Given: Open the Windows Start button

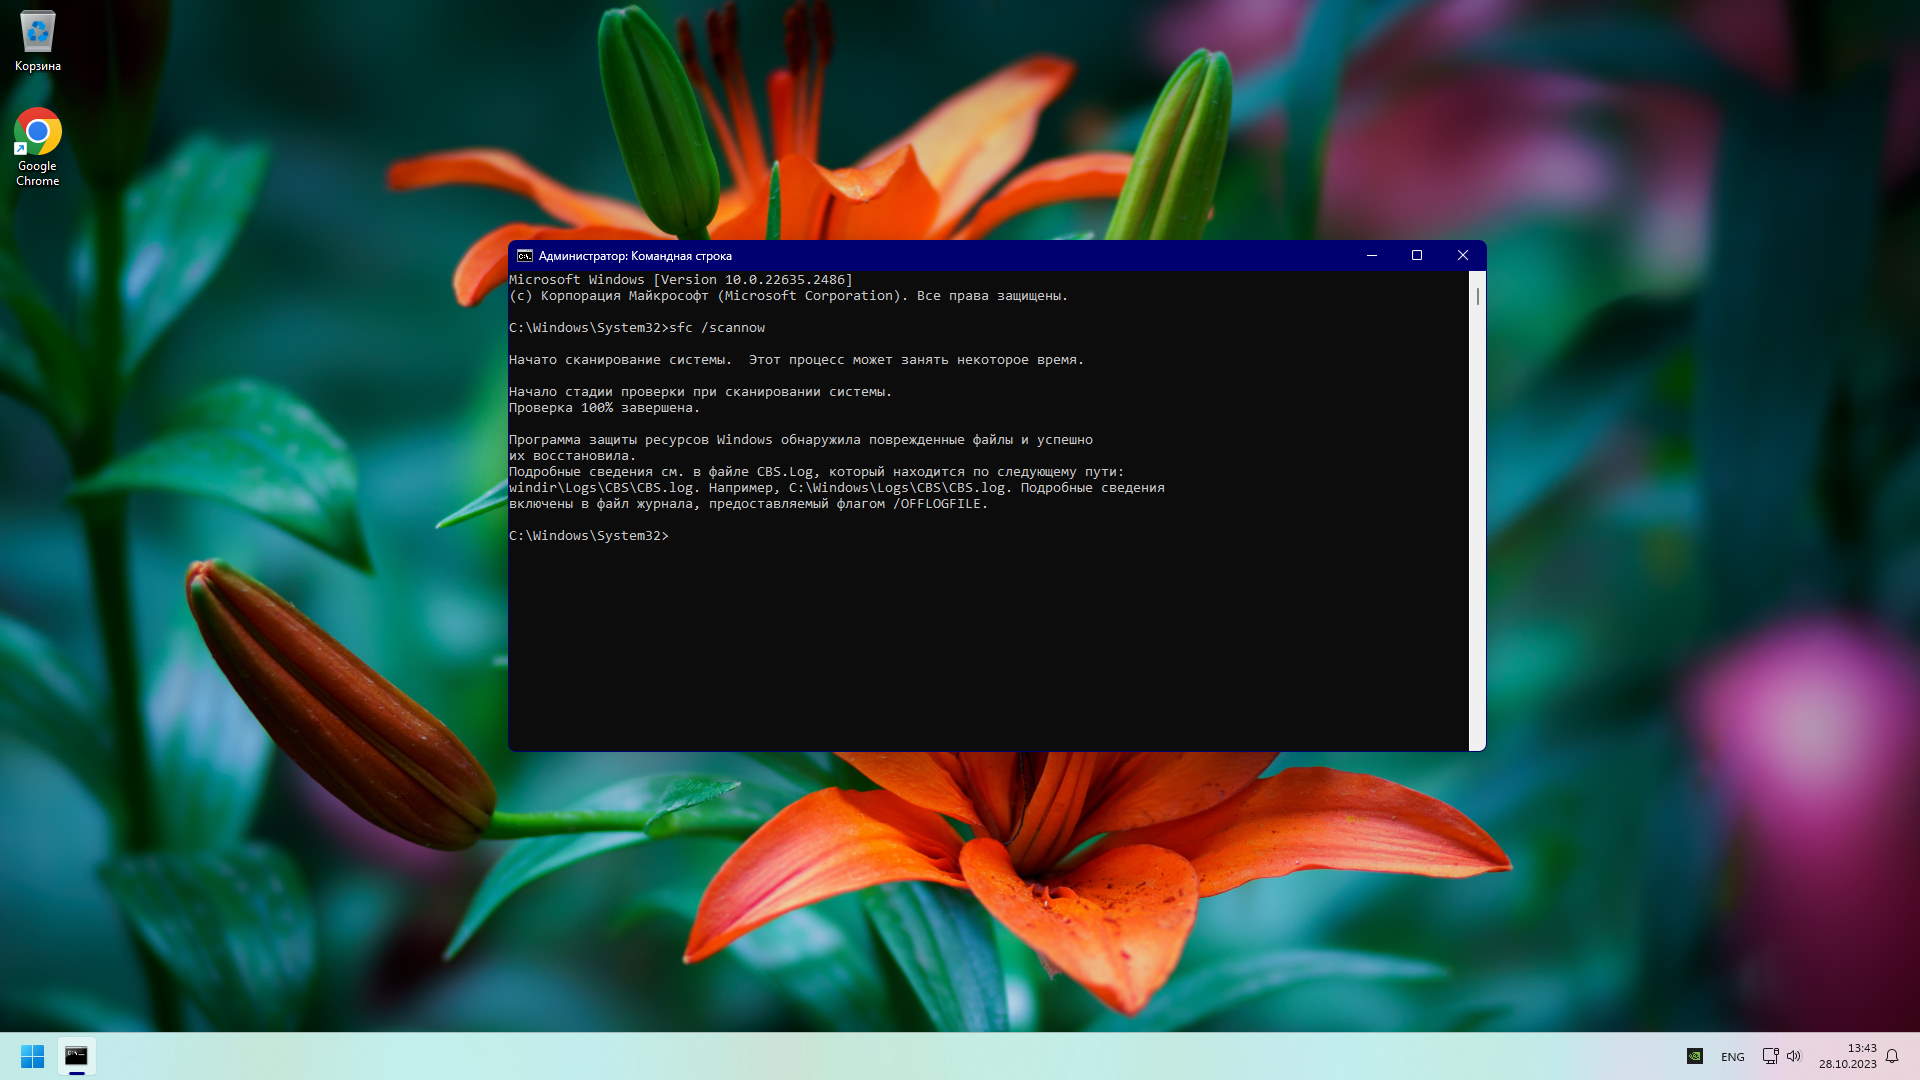Looking at the screenshot, I should 32,1056.
